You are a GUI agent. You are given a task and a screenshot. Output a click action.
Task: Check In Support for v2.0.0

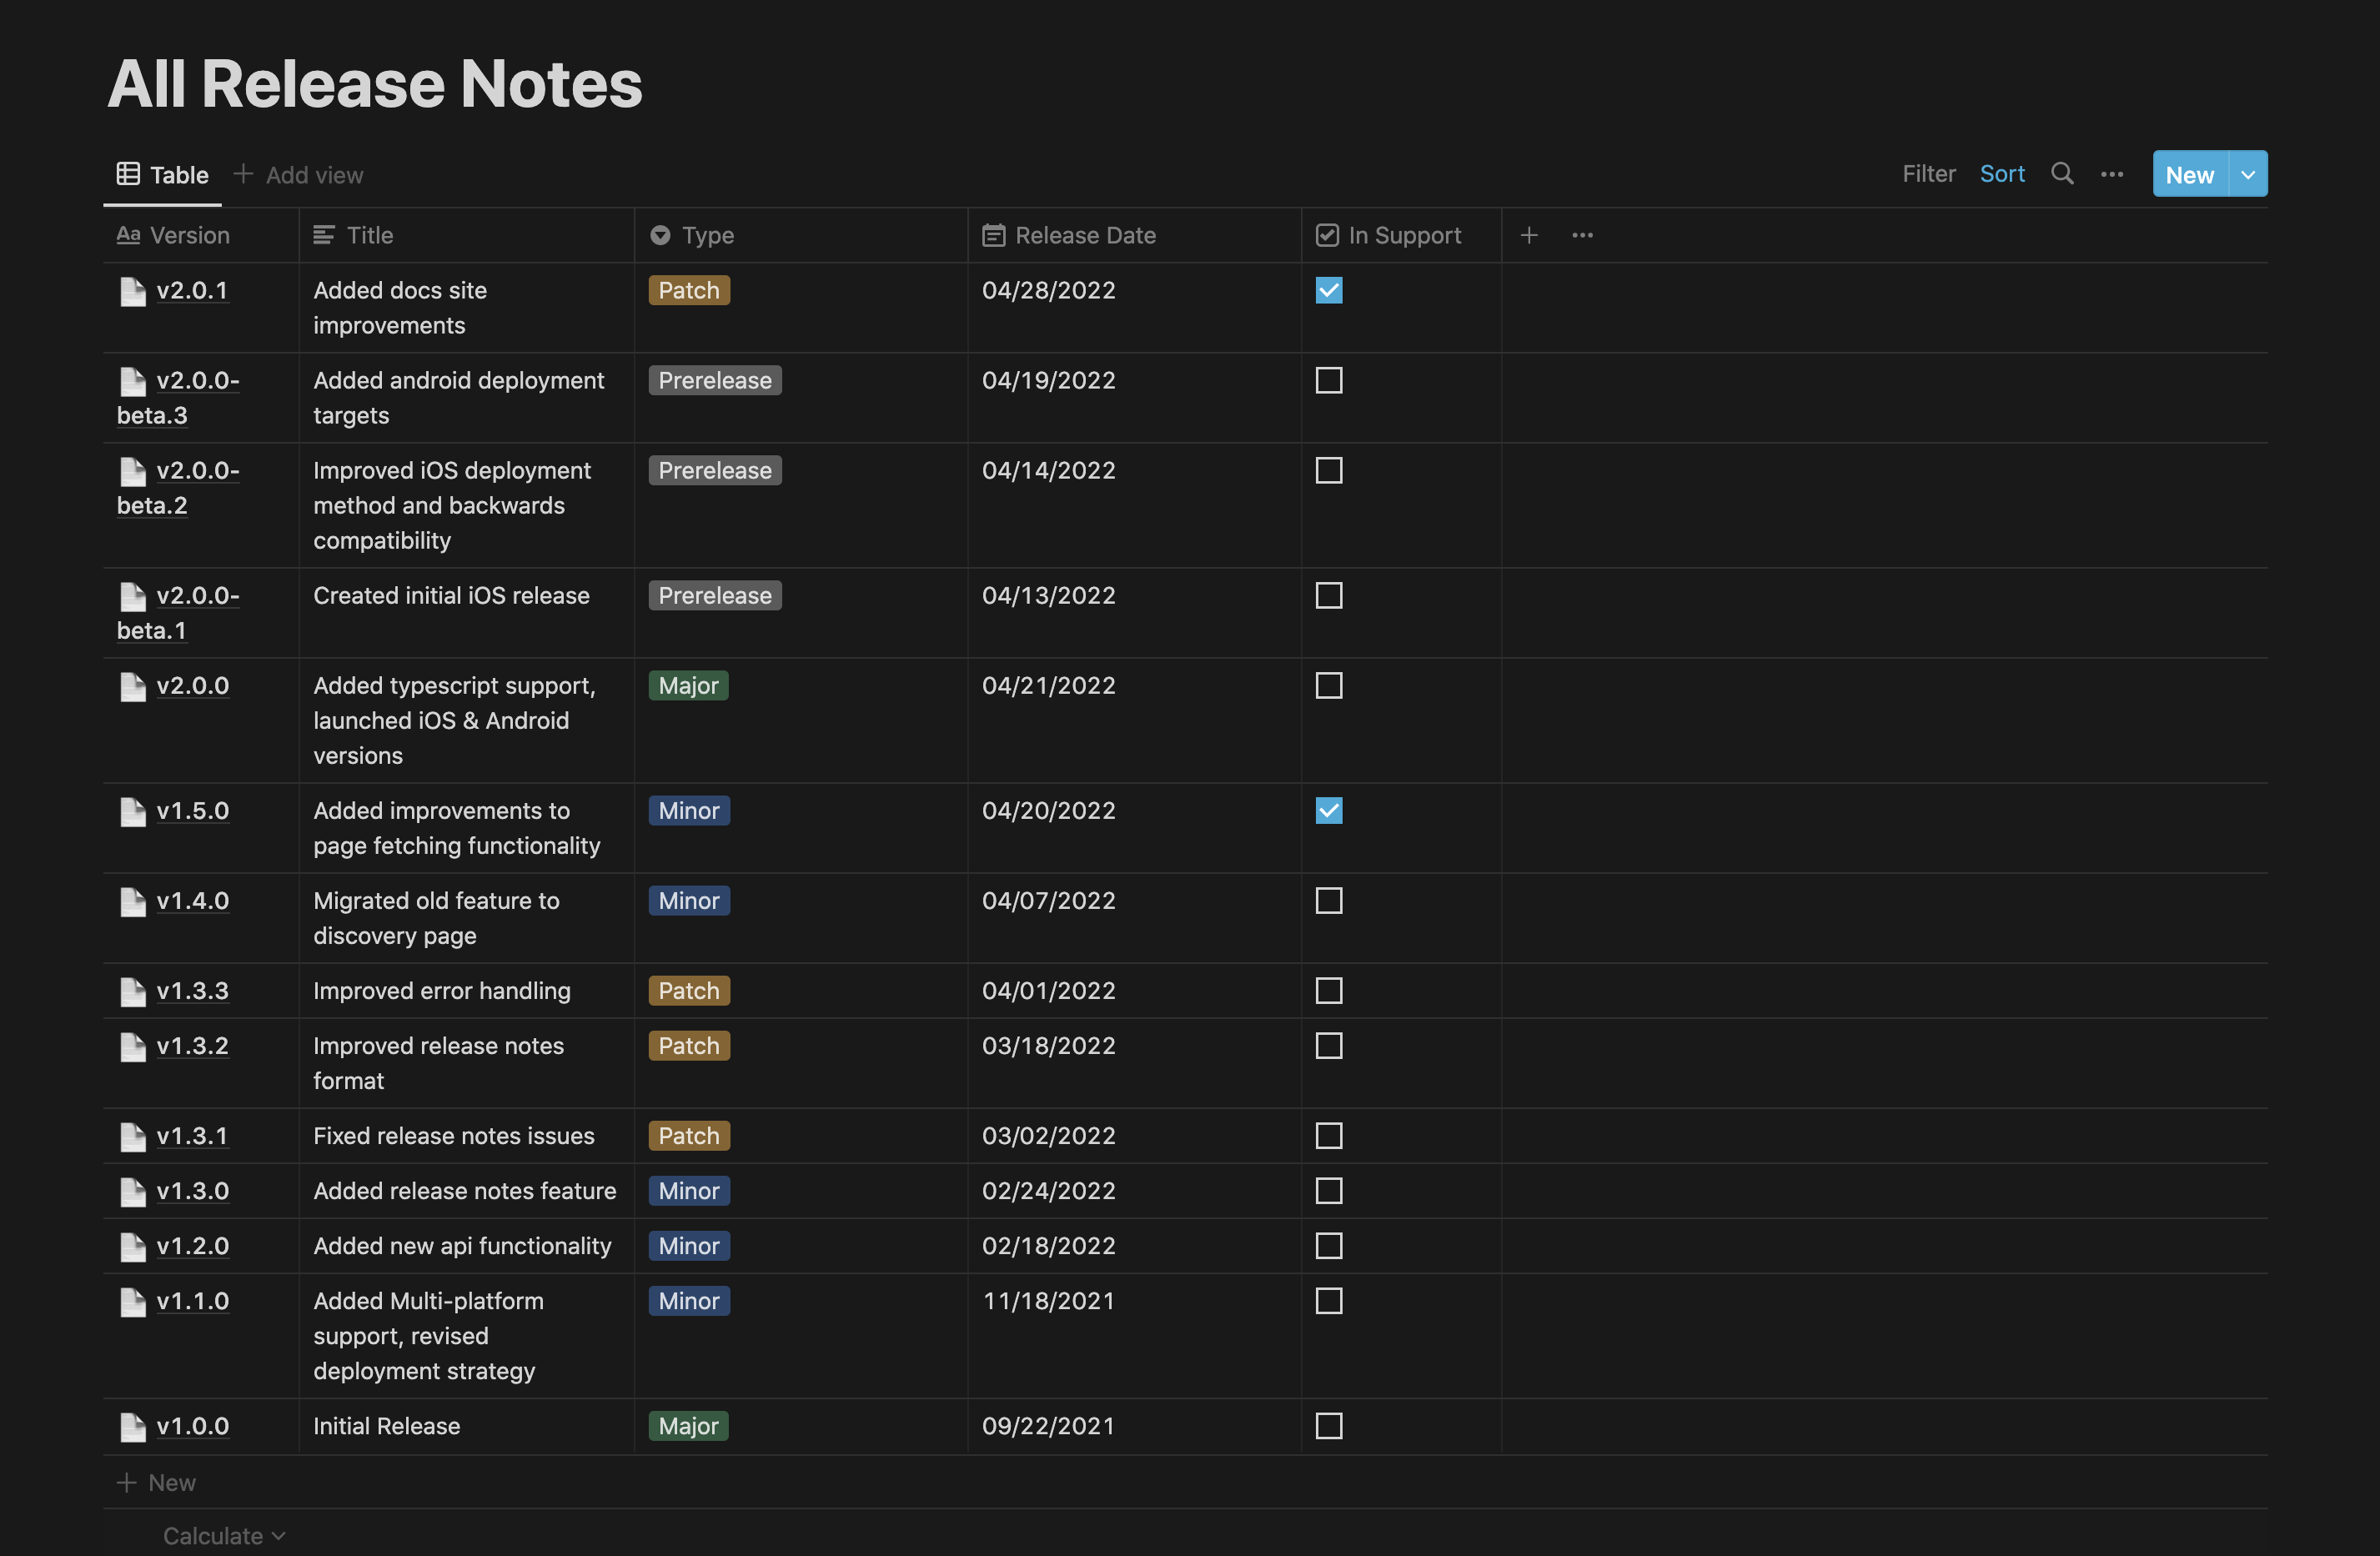click(x=1328, y=686)
